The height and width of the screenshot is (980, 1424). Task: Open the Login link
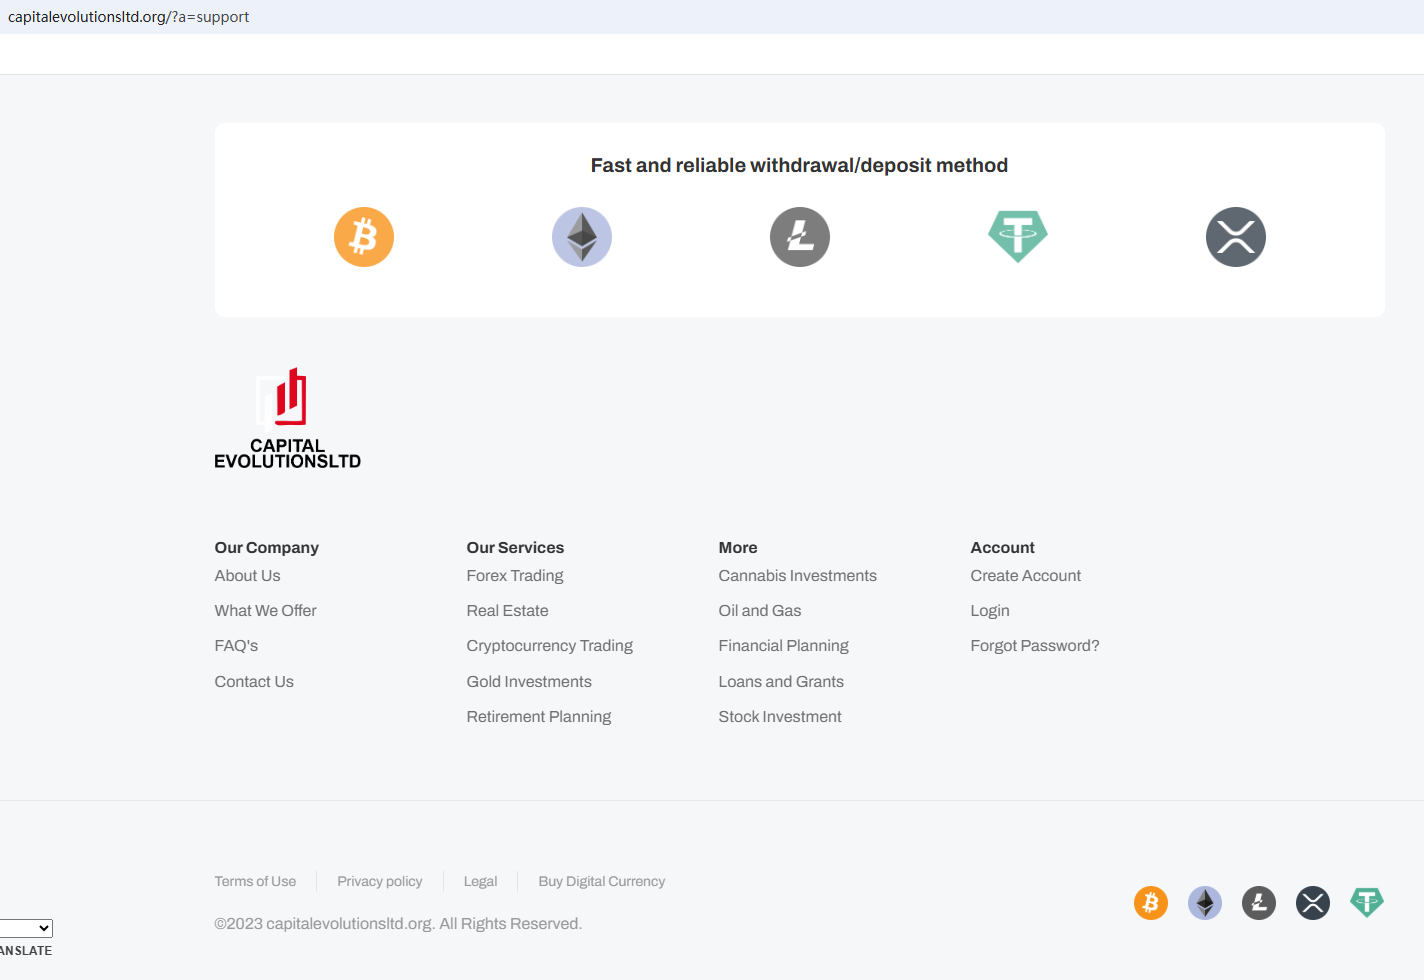click(990, 611)
